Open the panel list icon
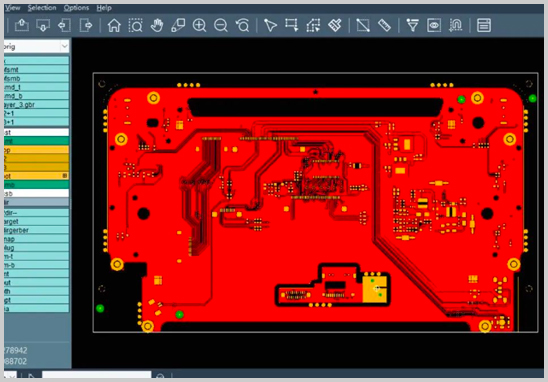 point(484,25)
